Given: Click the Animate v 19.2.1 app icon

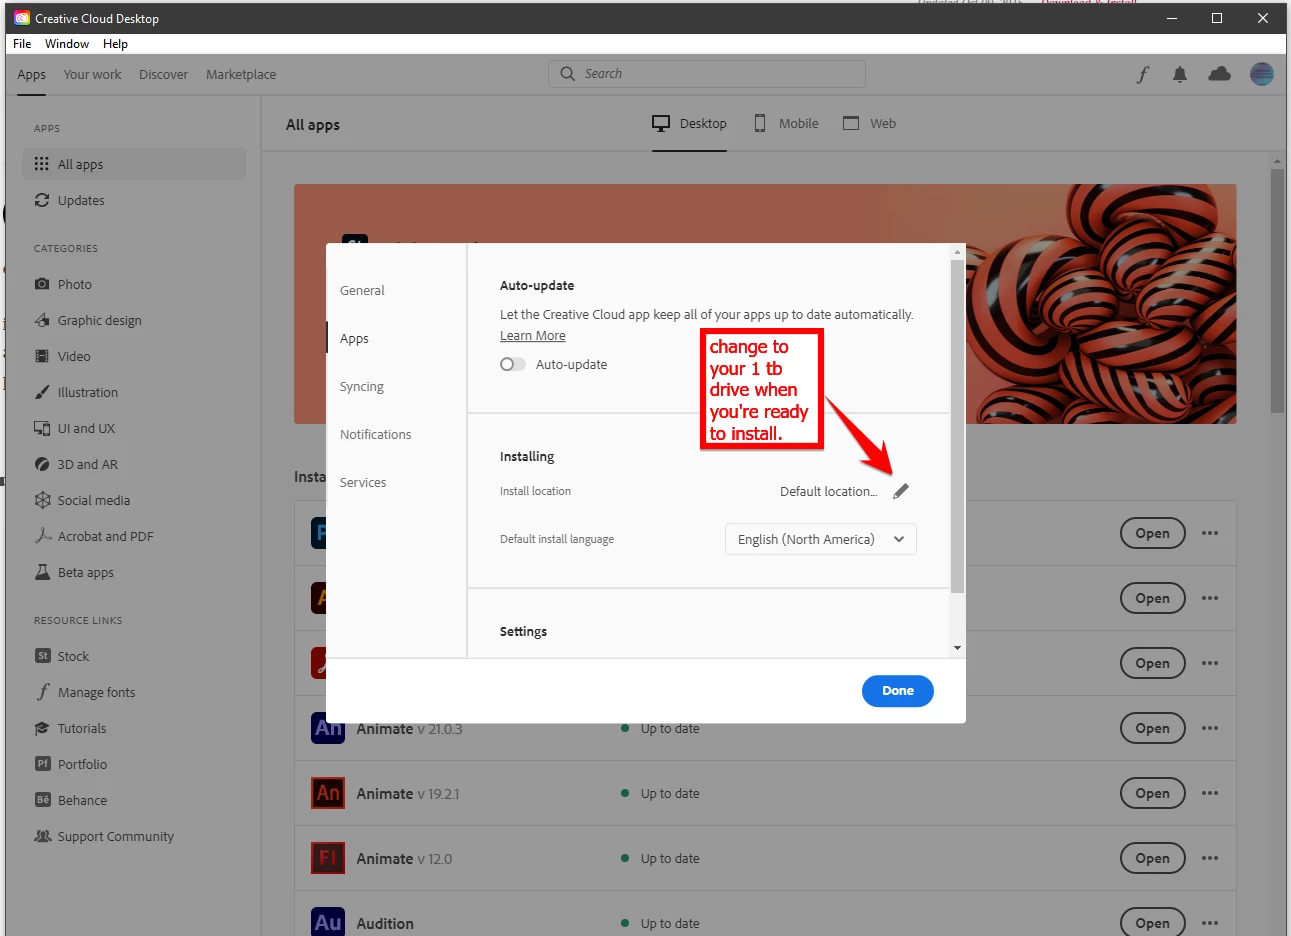Looking at the screenshot, I should tap(328, 793).
